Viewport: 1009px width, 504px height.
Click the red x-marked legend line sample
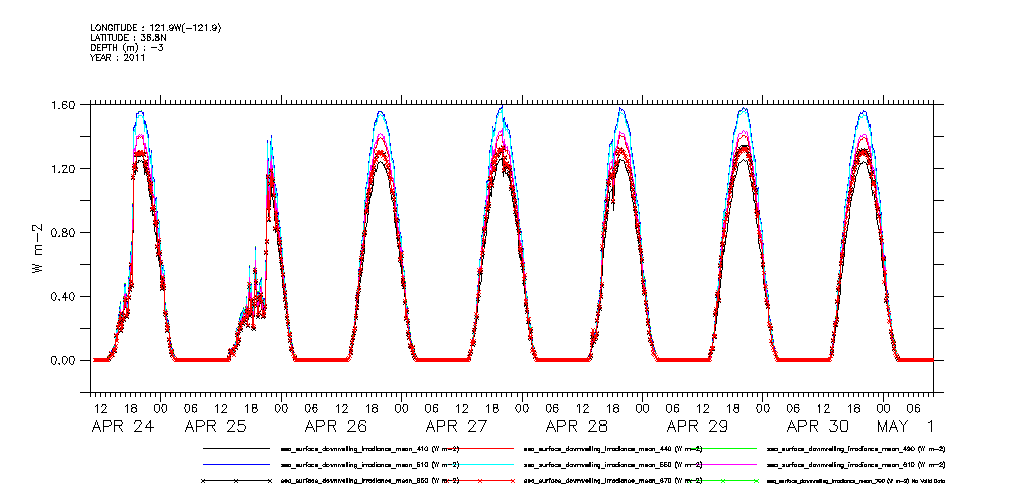[x=479, y=481]
